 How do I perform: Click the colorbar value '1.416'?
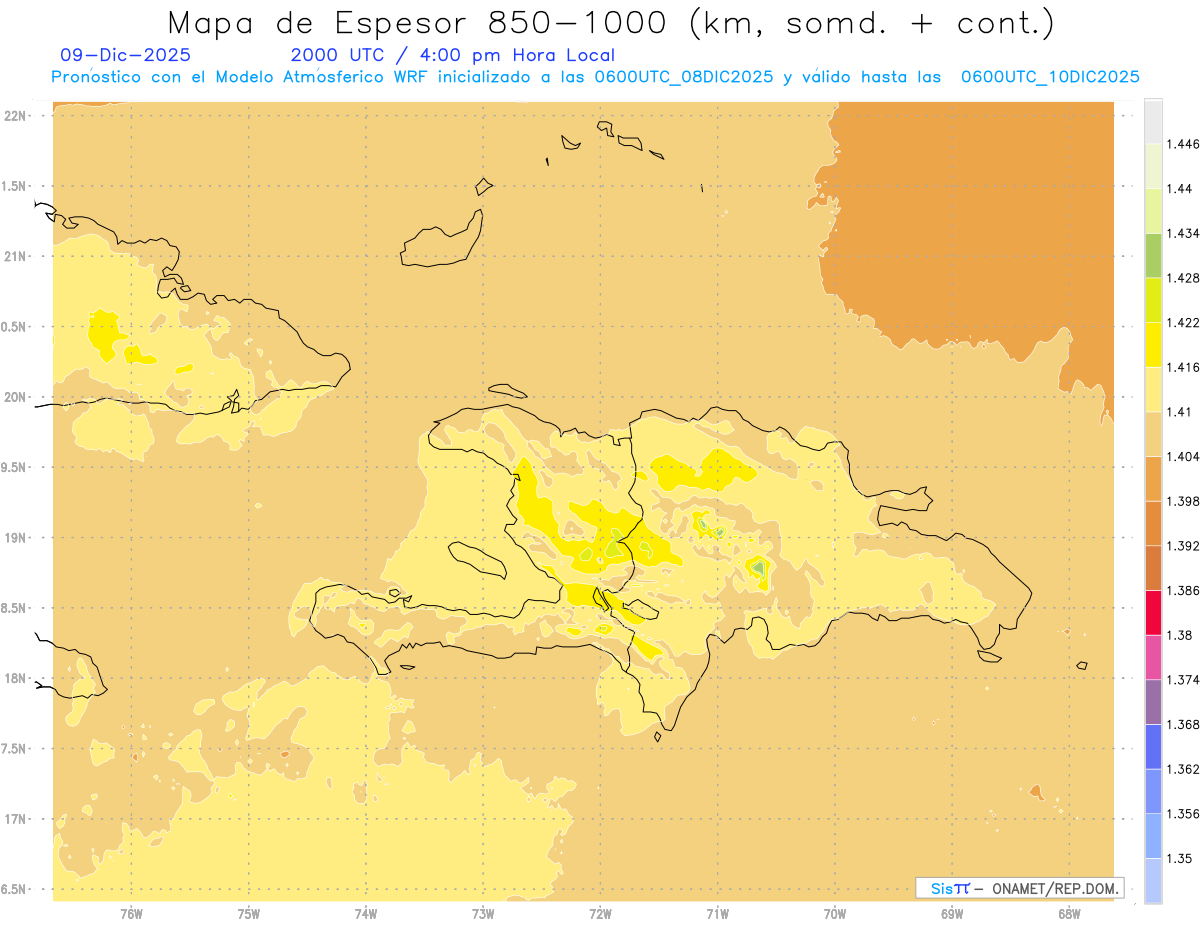pyautogui.click(x=1183, y=367)
